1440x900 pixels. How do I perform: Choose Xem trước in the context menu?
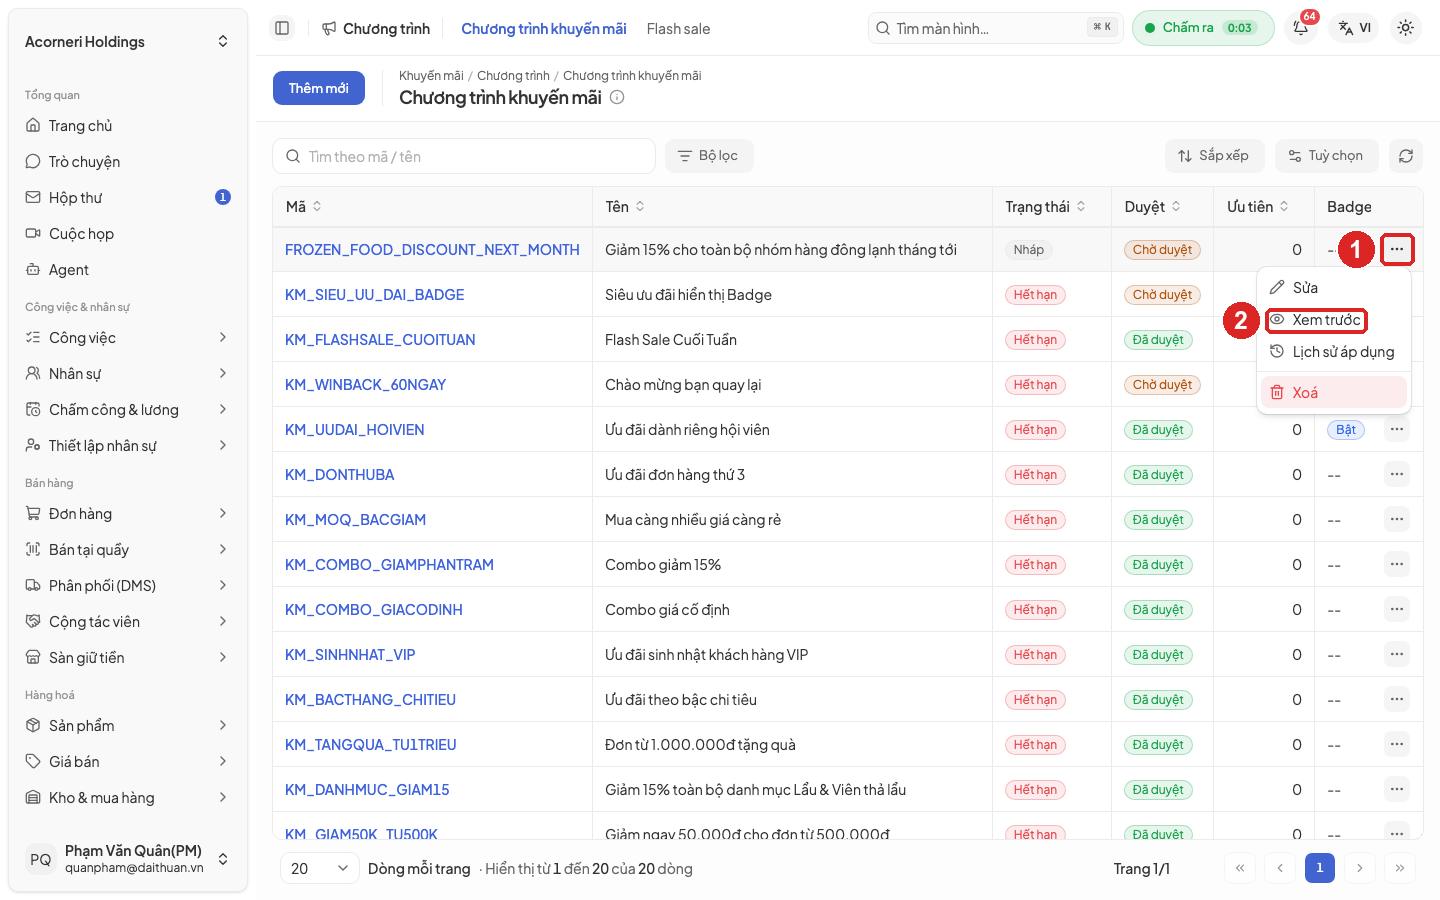coord(1334,320)
